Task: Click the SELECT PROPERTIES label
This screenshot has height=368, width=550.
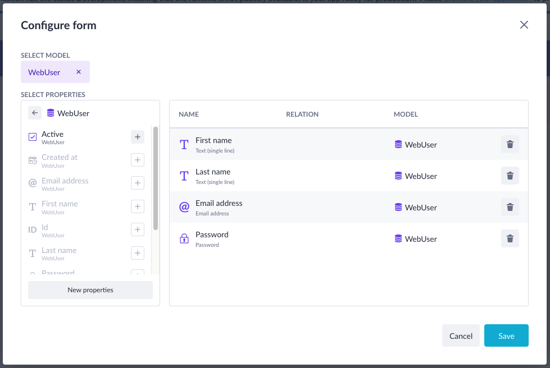Action: pyautogui.click(x=53, y=95)
